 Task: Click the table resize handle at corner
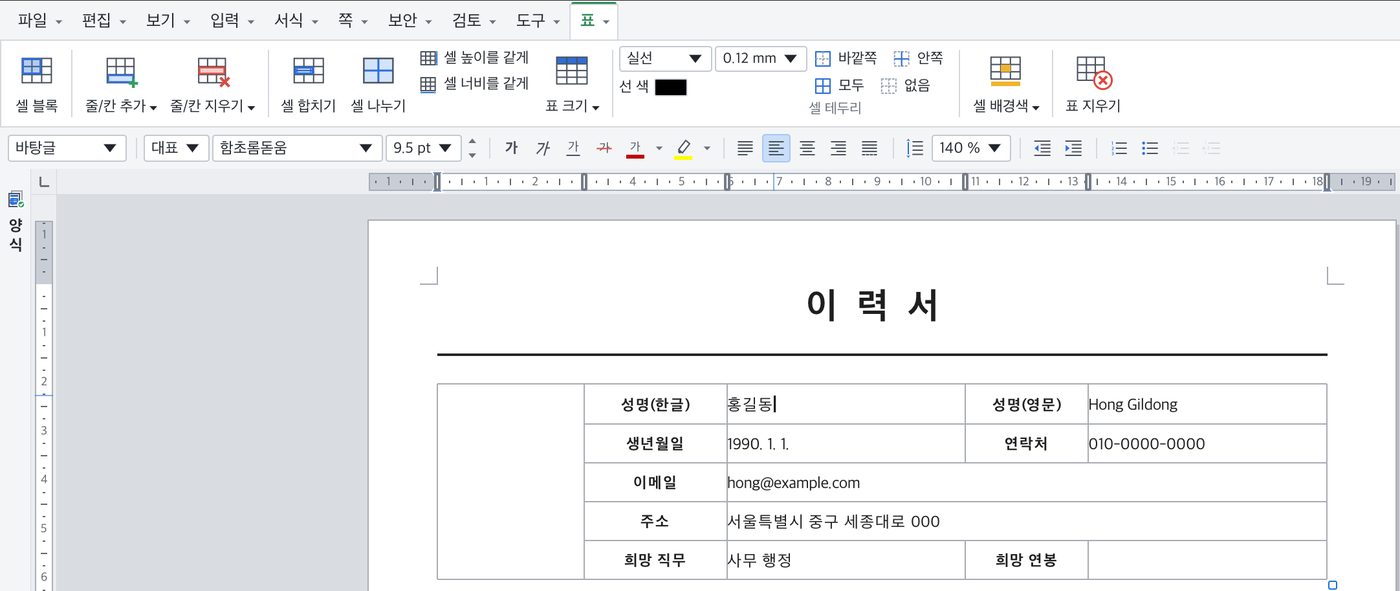click(1332, 585)
